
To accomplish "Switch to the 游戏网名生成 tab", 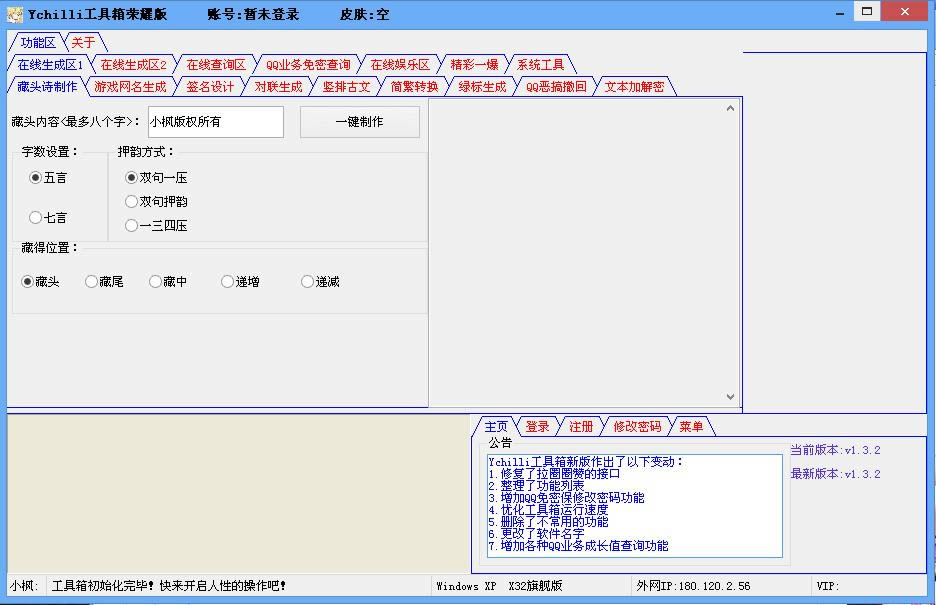I will 130,87.
